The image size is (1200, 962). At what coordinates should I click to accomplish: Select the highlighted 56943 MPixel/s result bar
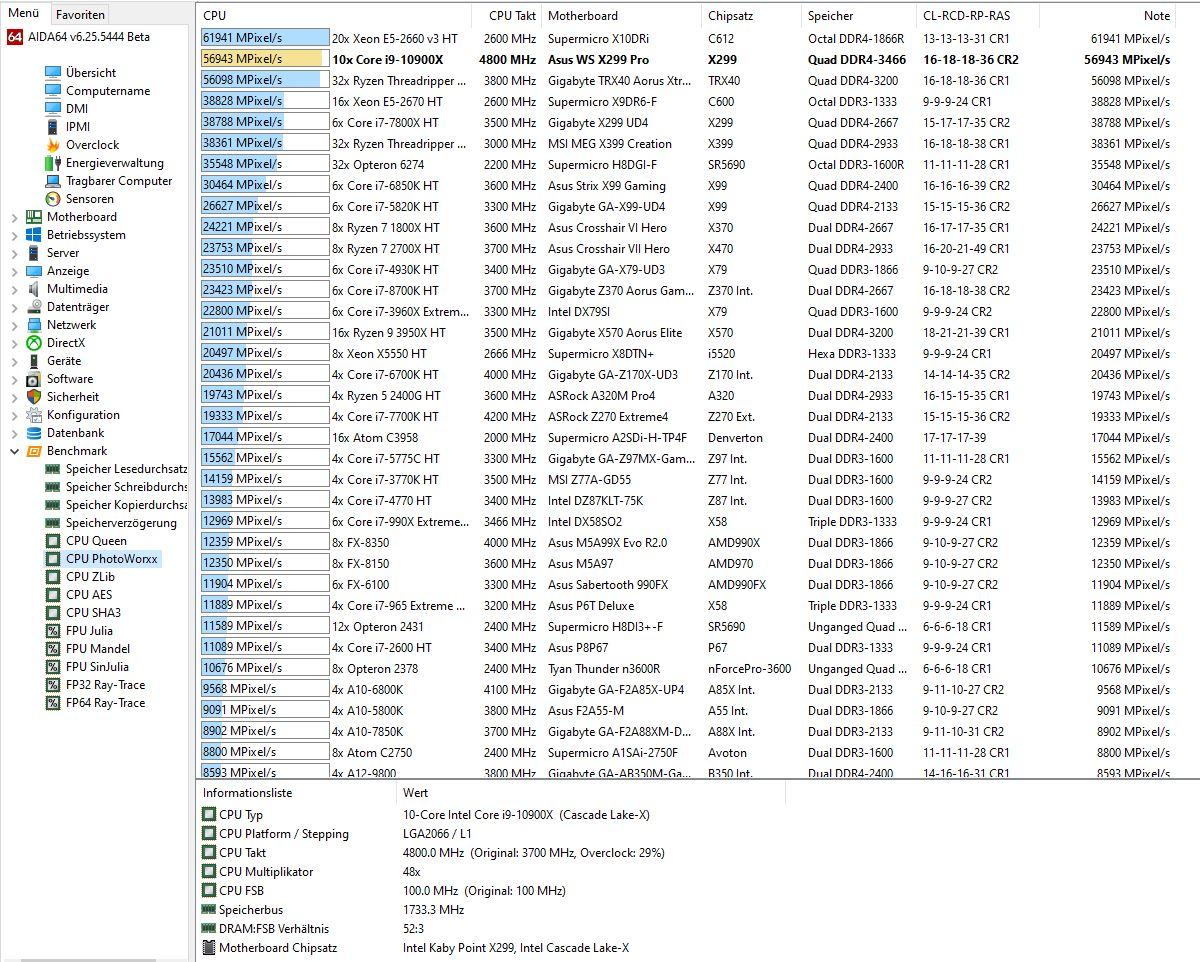tap(264, 59)
